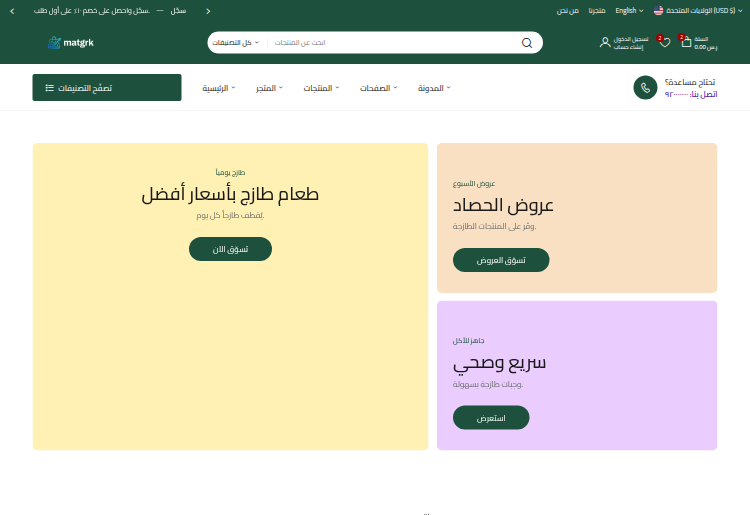750x515 pixels.
Task: Open the تصفّح التصنيفات categories button
Action: tap(107, 88)
